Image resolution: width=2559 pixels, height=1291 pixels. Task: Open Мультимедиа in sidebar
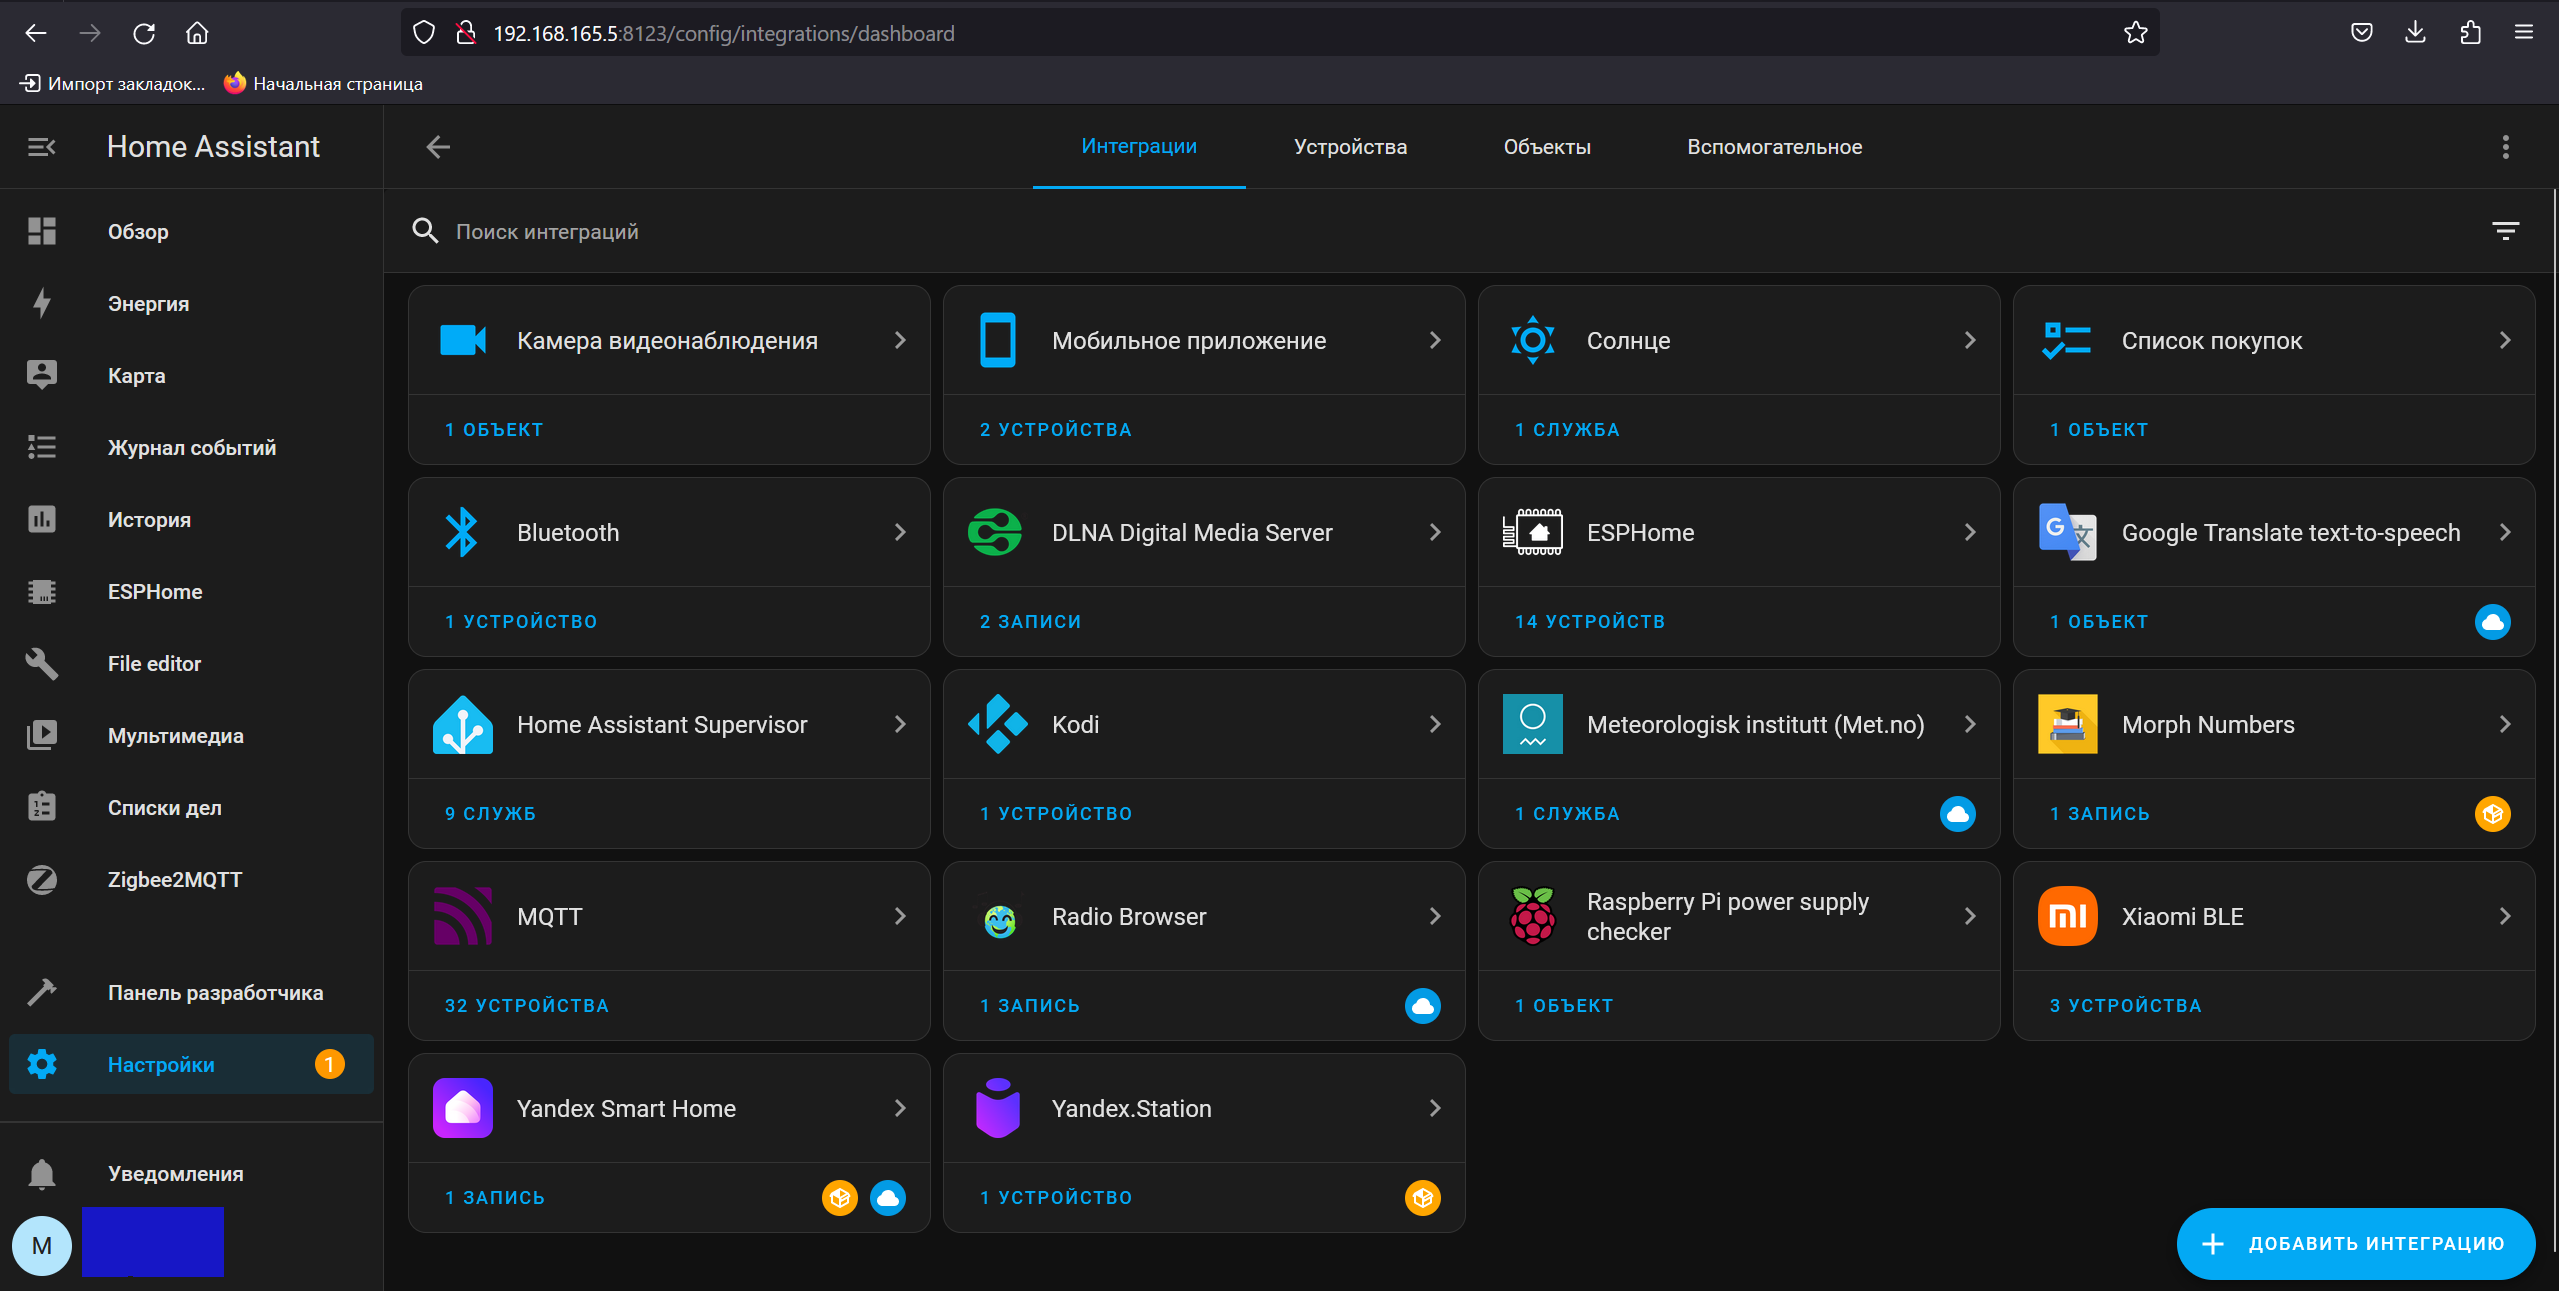[191, 736]
